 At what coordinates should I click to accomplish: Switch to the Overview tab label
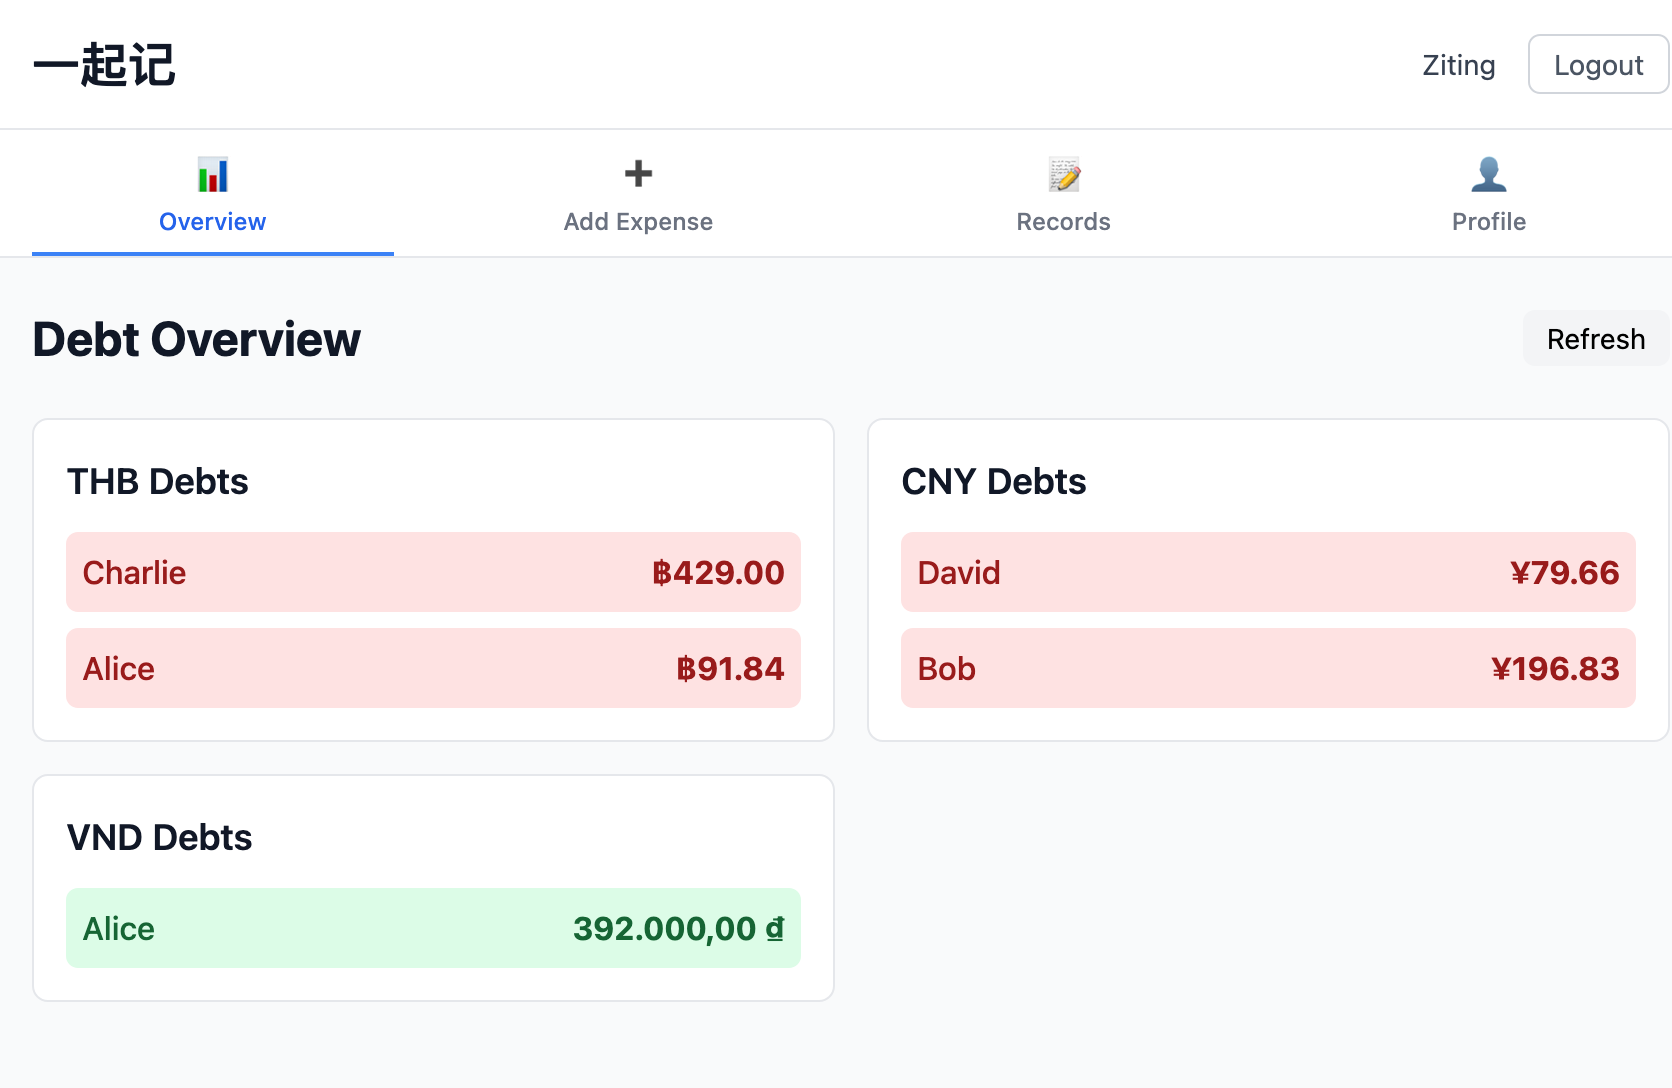coord(212,222)
